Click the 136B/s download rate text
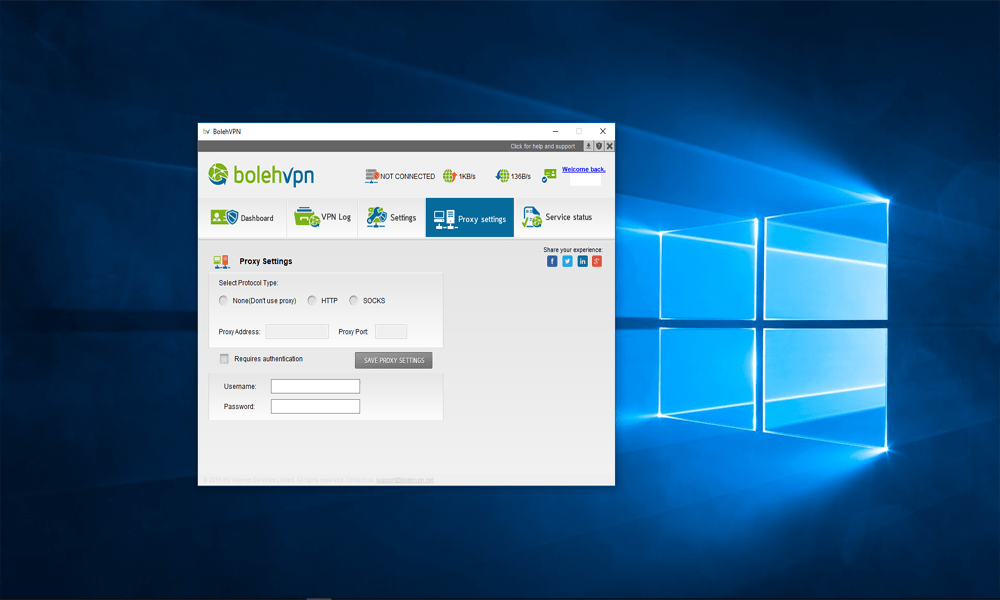Screen dimensions: 1000x600 [521, 177]
